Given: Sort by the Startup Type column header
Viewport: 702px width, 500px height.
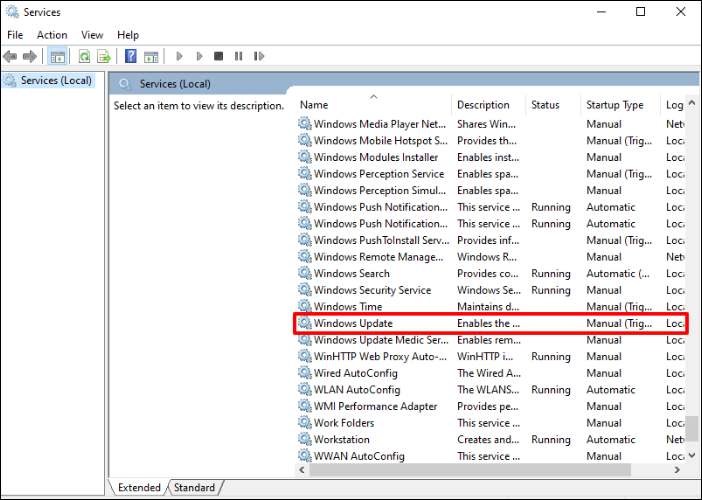Looking at the screenshot, I should [x=614, y=105].
